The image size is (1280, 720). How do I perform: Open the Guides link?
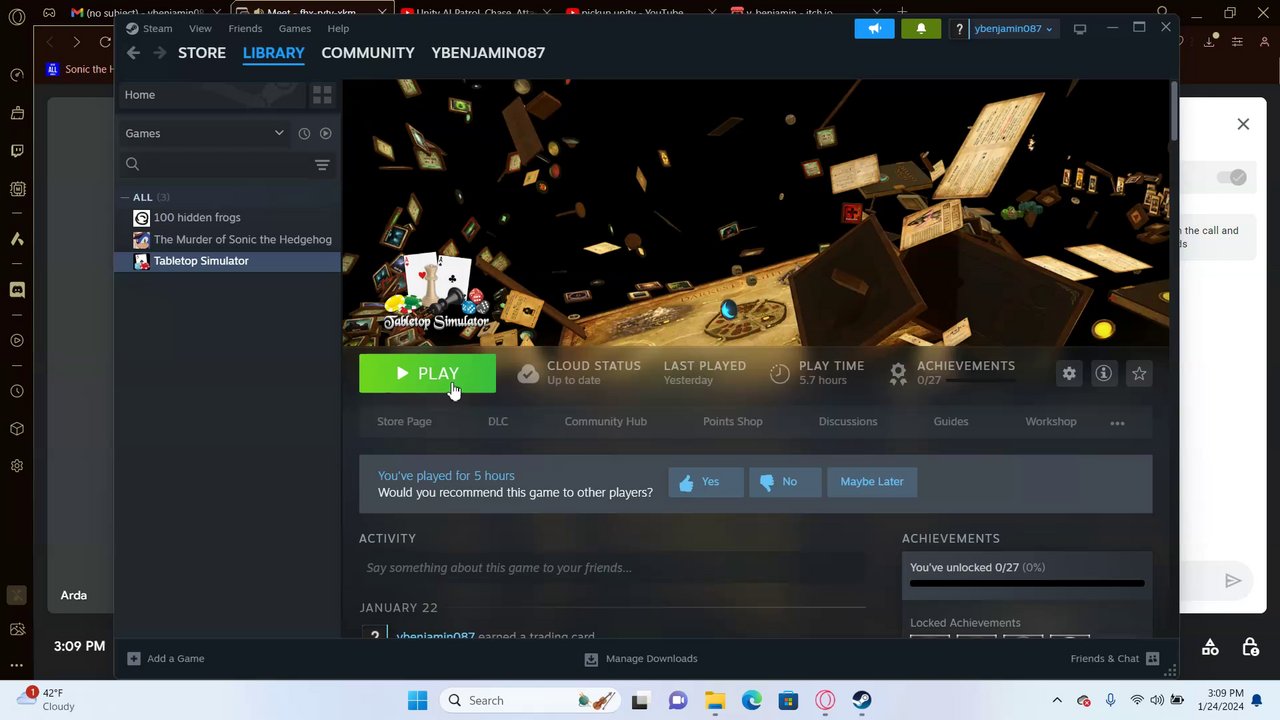point(951,421)
